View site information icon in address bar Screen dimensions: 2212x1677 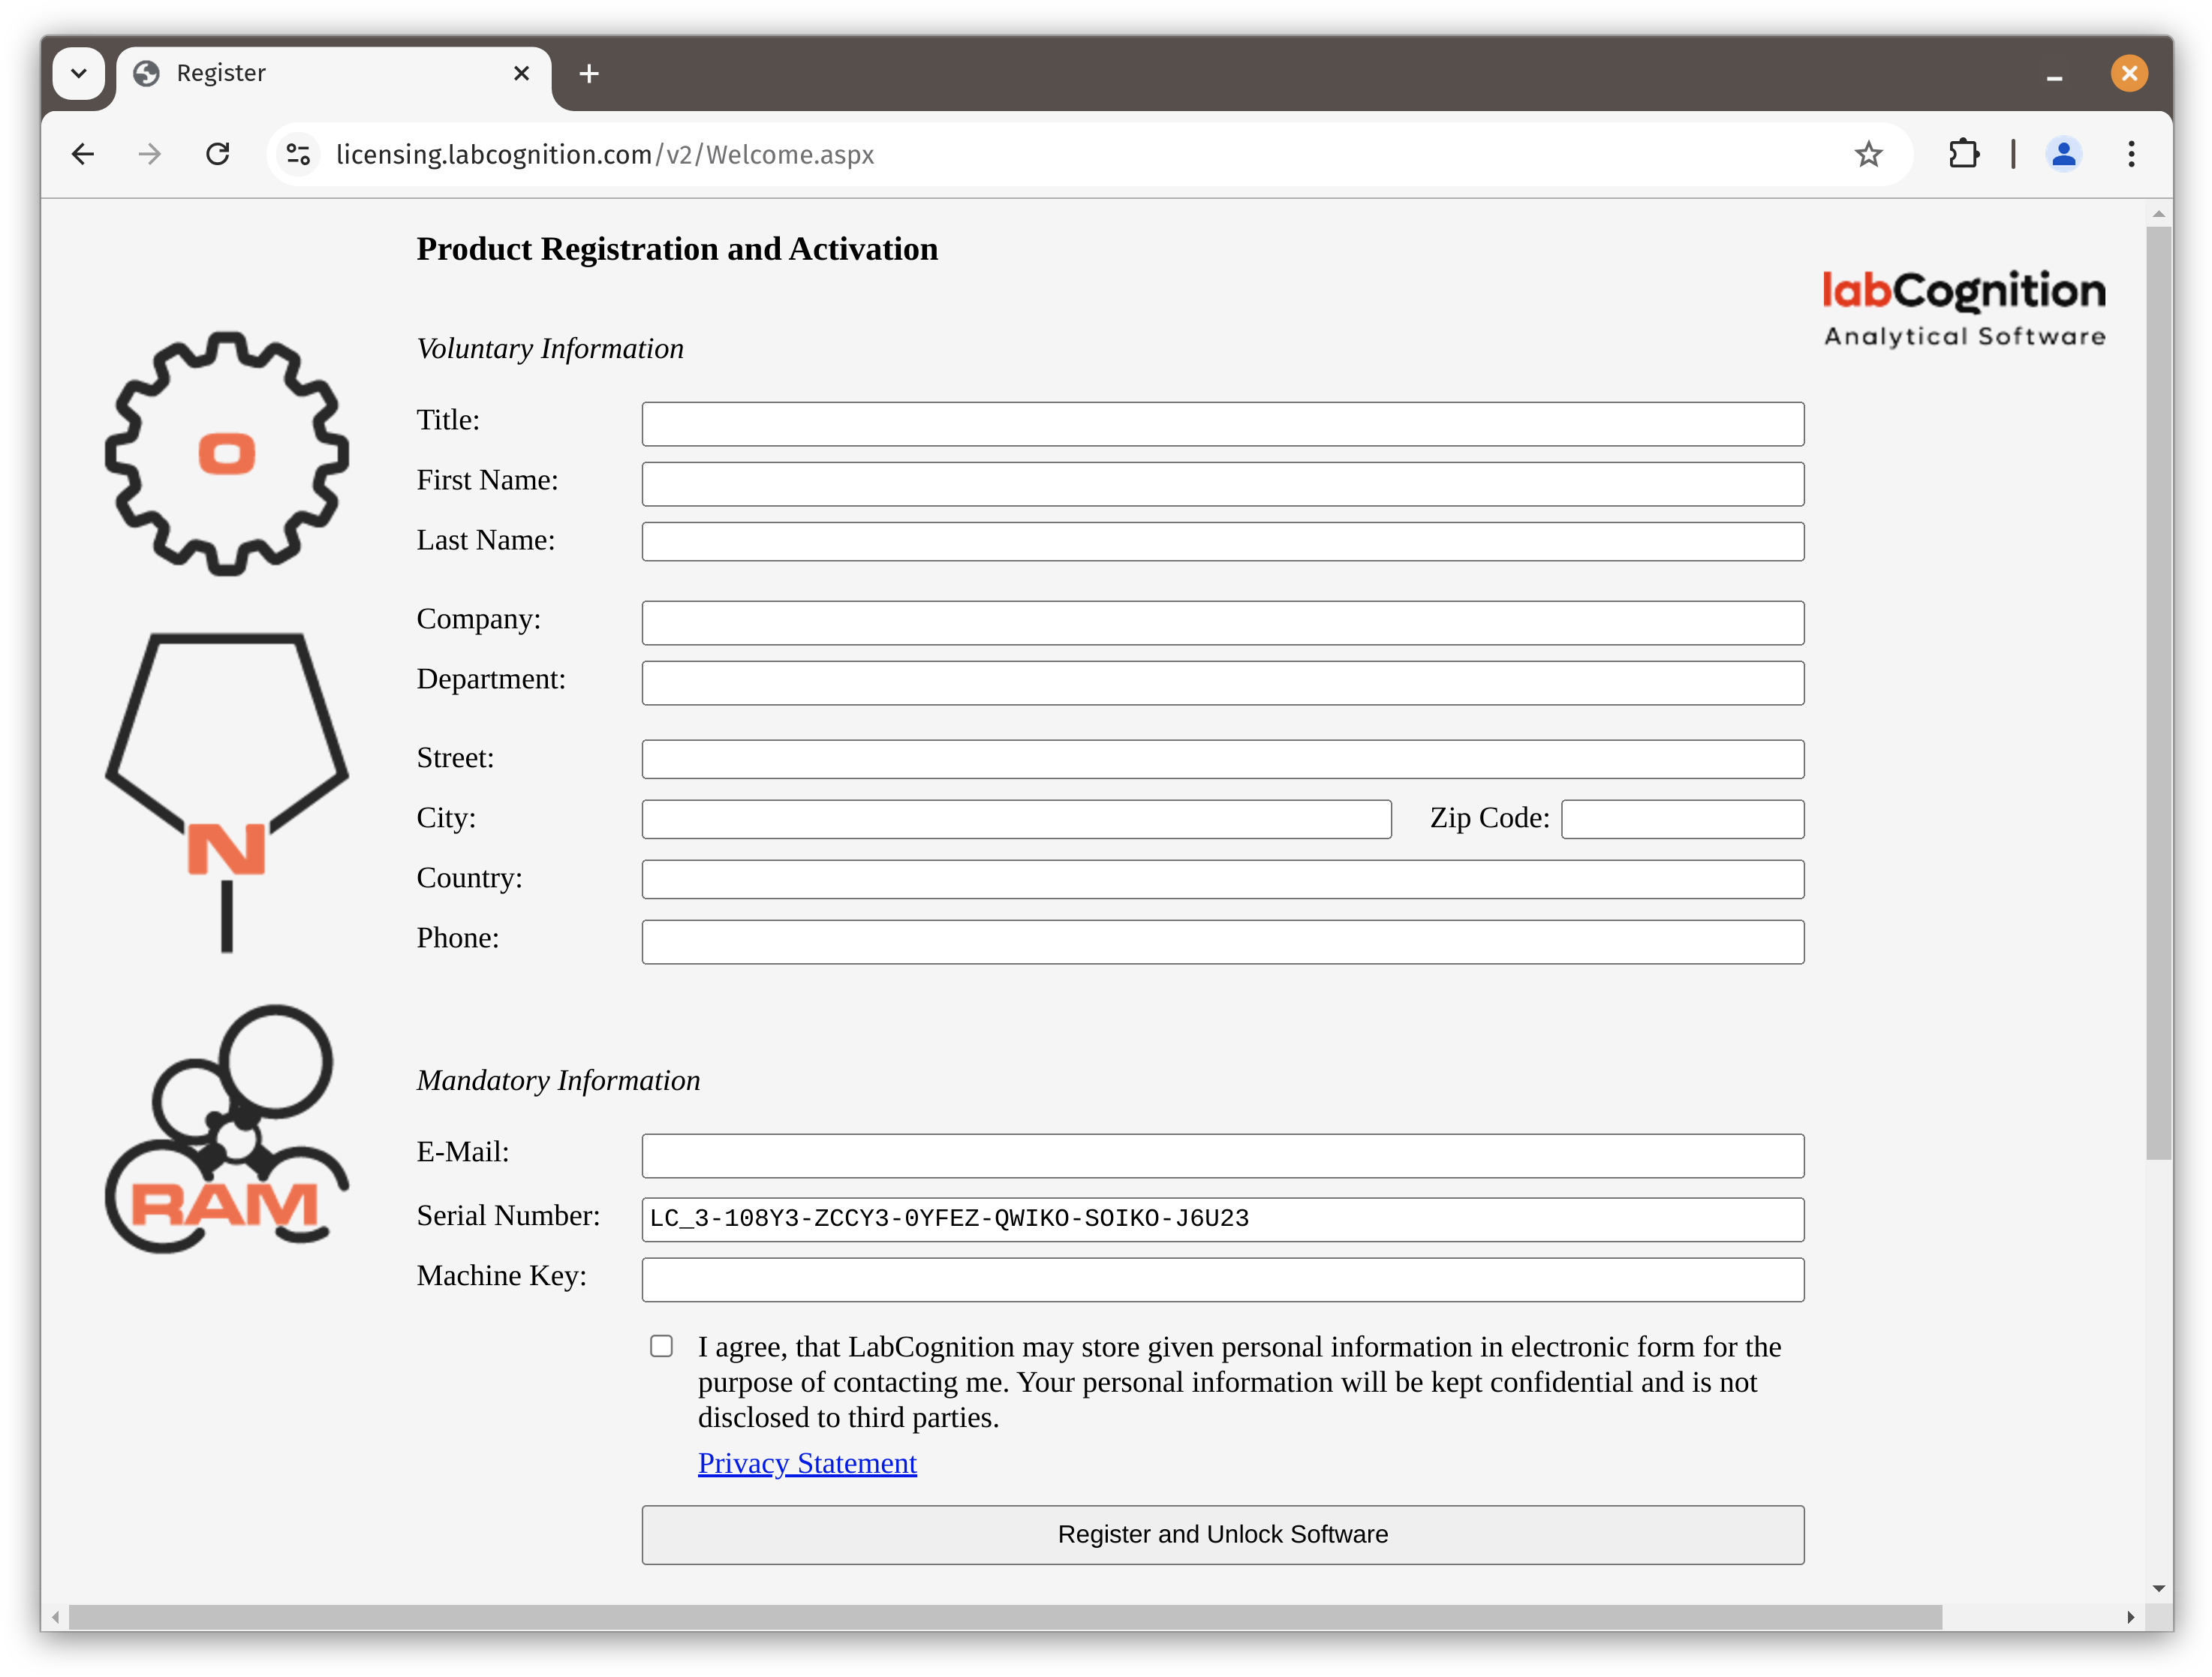(x=298, y=154)
